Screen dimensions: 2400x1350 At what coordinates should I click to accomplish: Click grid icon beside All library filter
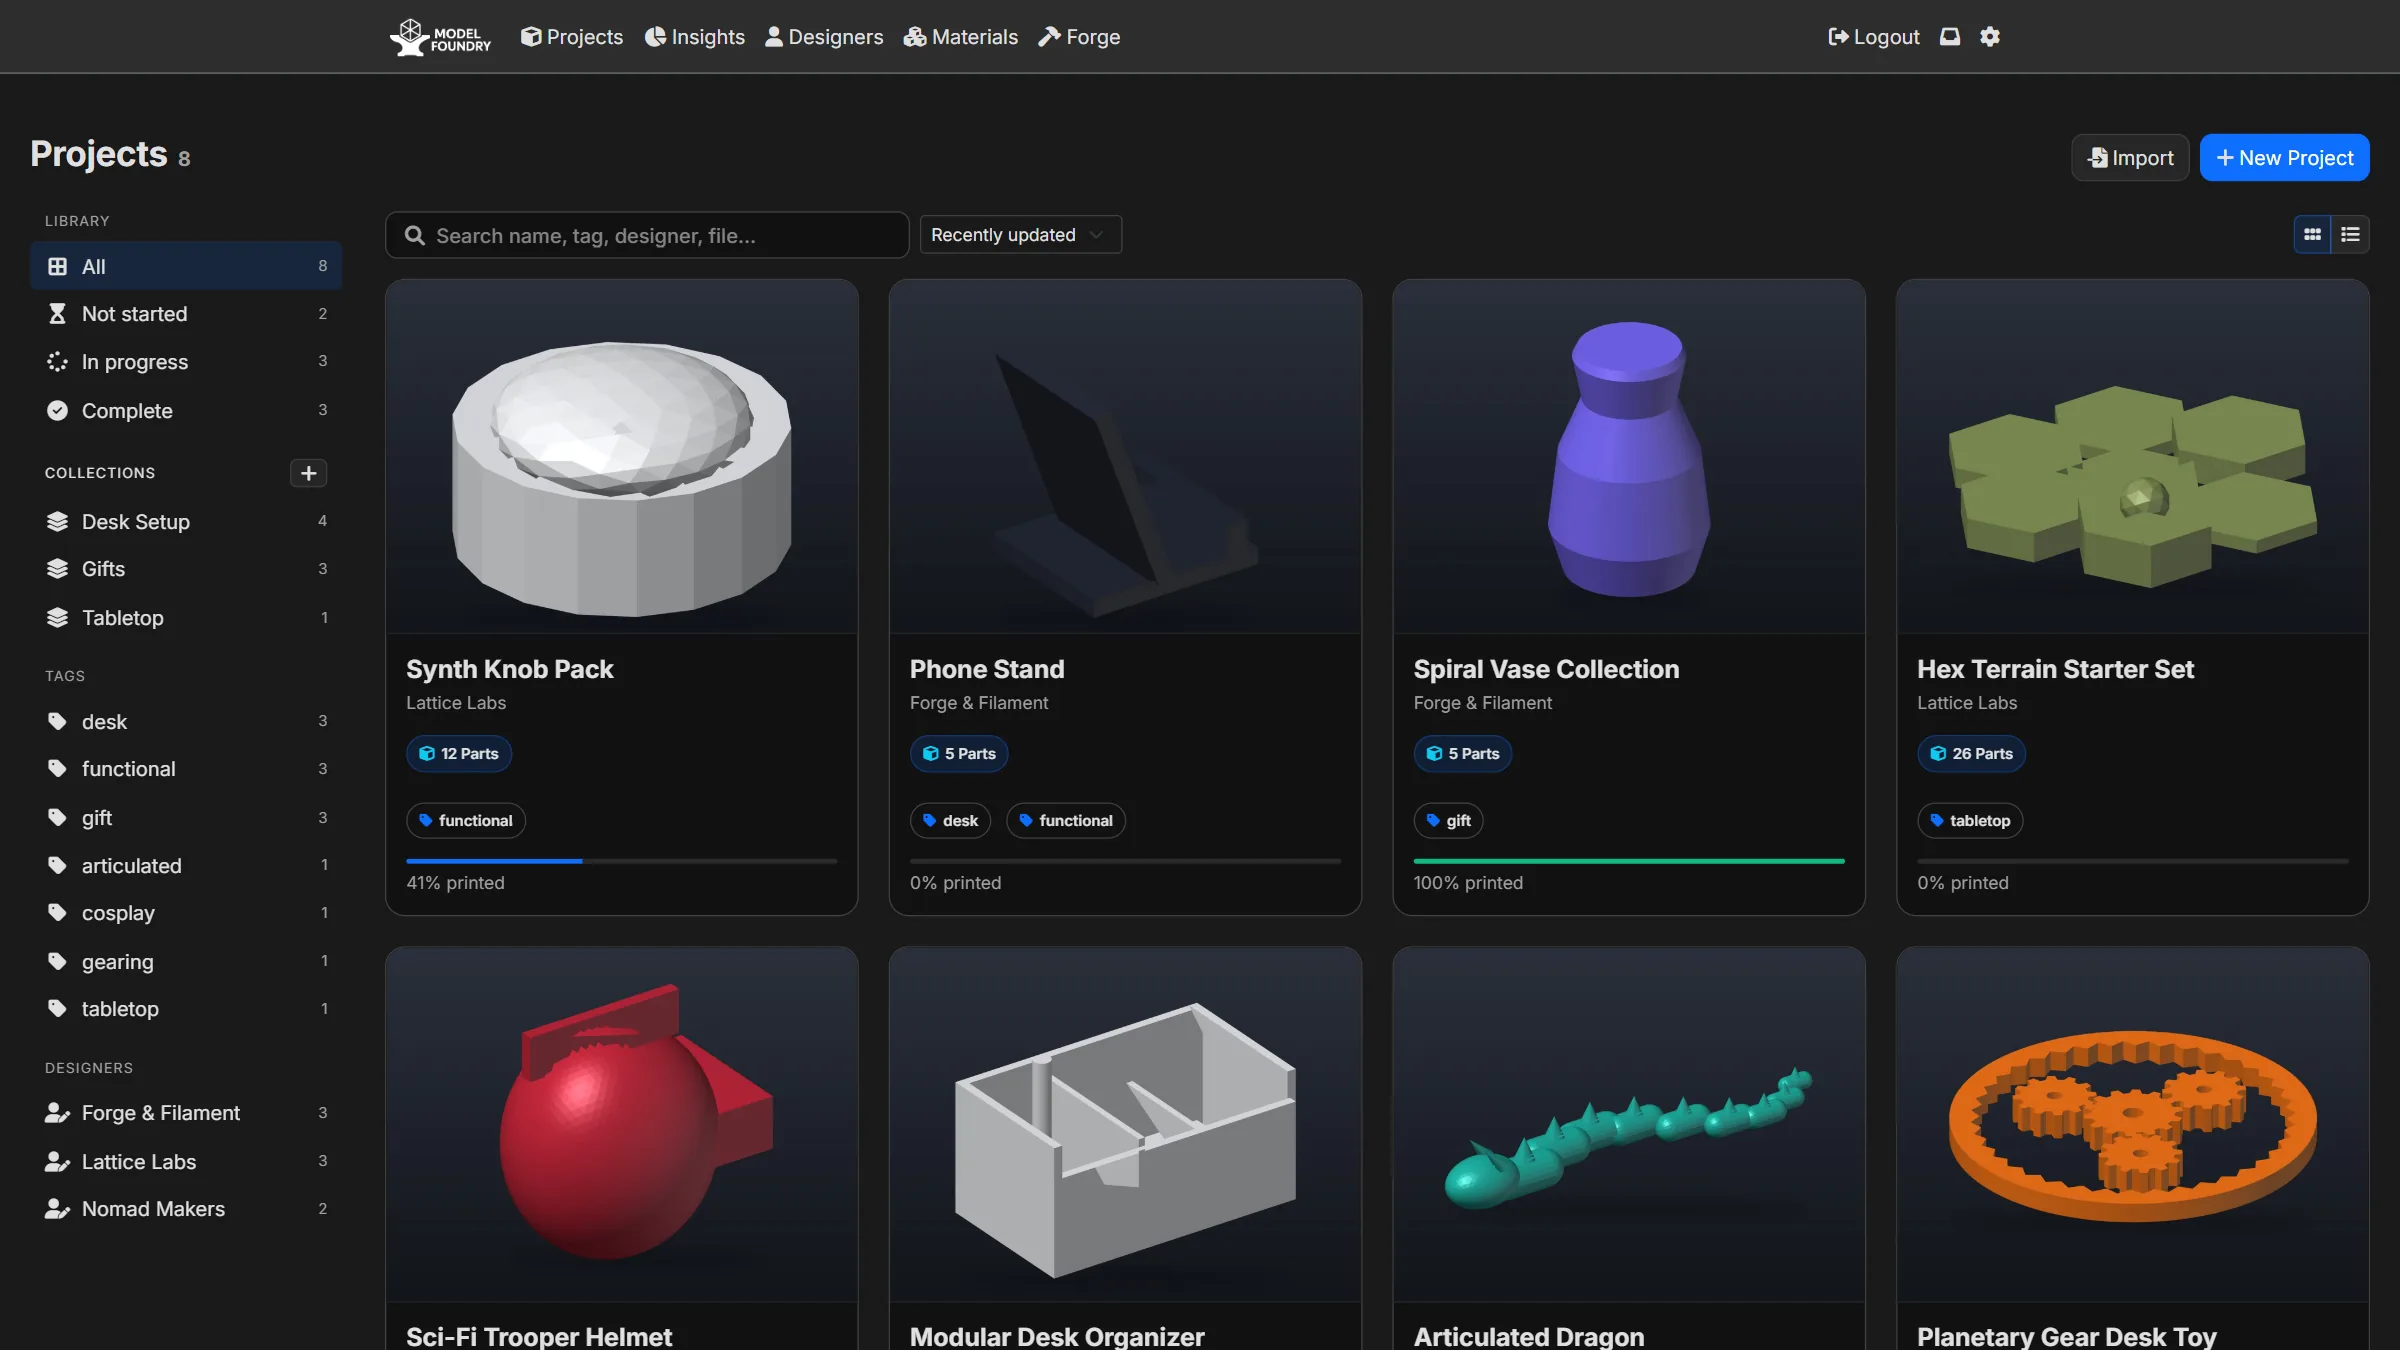tap(57, 267)
